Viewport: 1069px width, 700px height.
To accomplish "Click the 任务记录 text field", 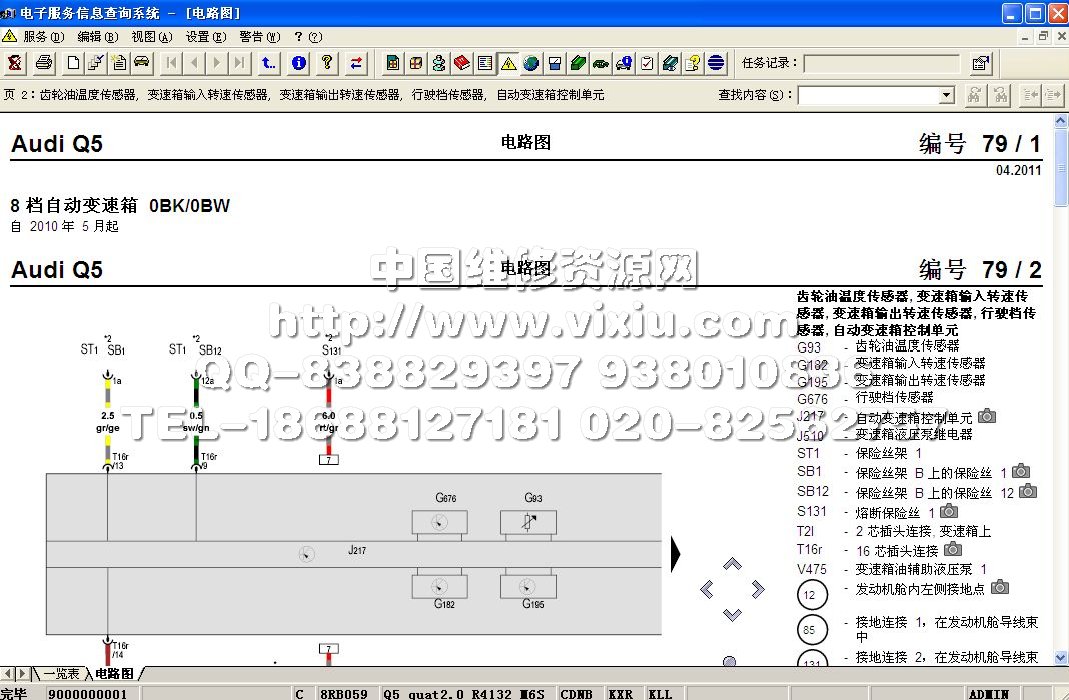I will 883,63.
